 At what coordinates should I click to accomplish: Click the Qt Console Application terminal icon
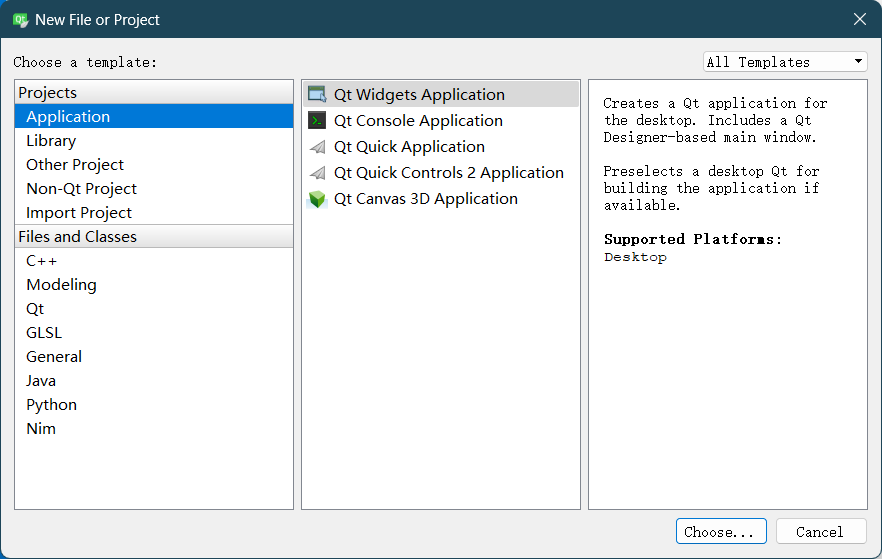317,120
